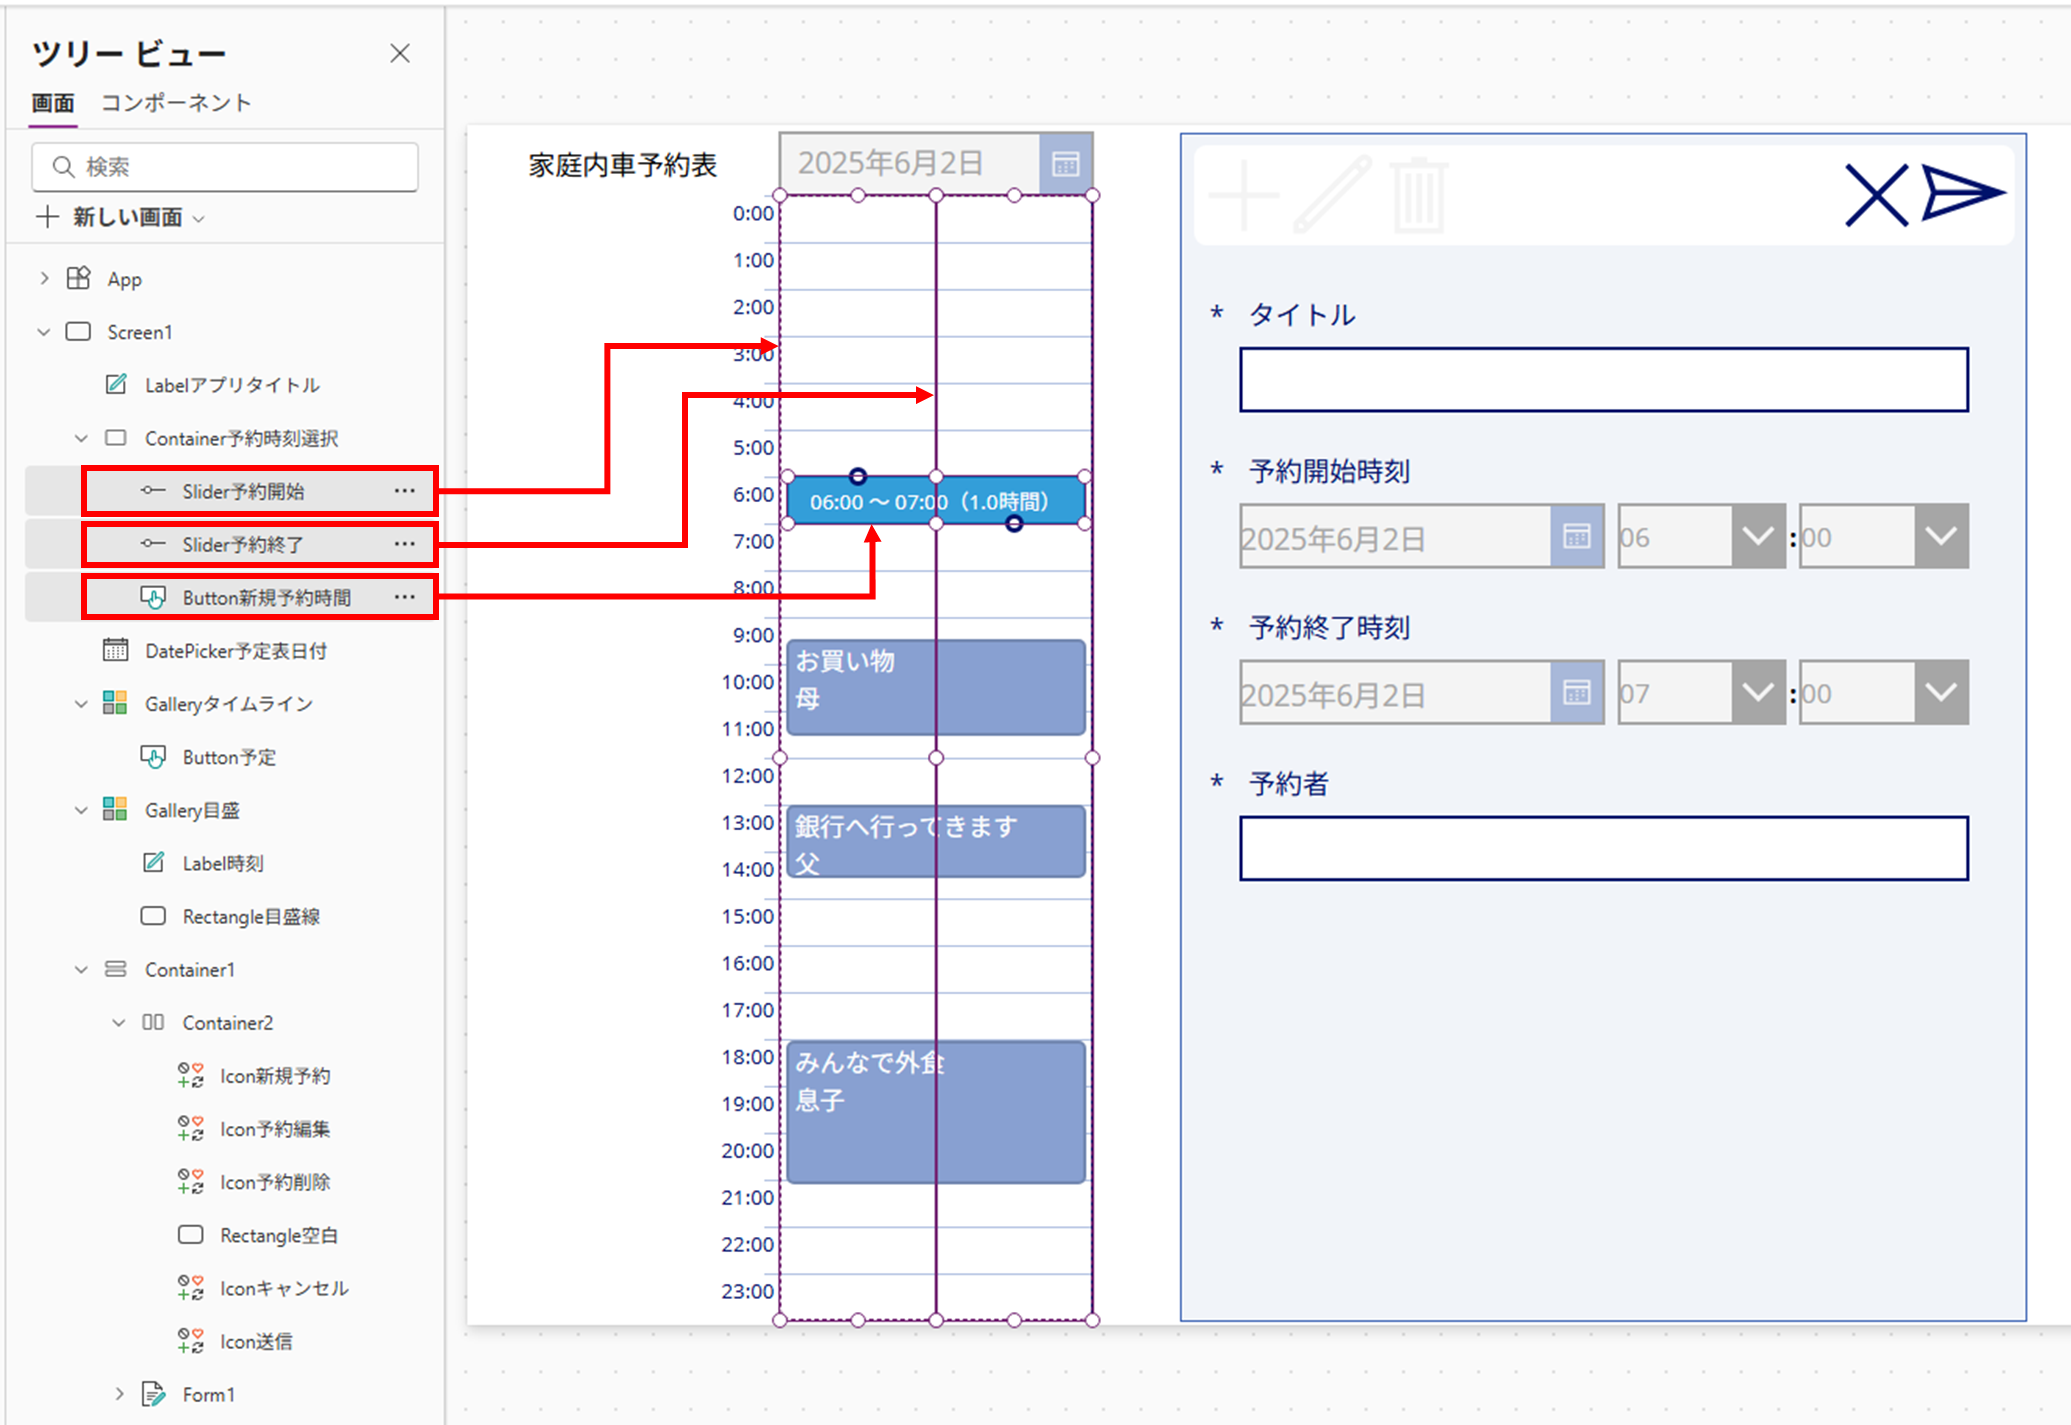The image size is (2071, 1425).
Task: Open the start hour 06 dropdown
Action: 1757,537
